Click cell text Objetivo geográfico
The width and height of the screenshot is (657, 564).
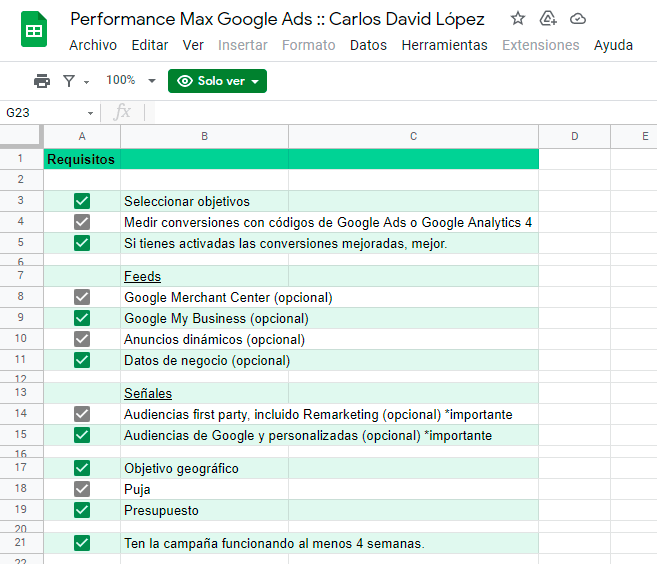coord(181,468)
